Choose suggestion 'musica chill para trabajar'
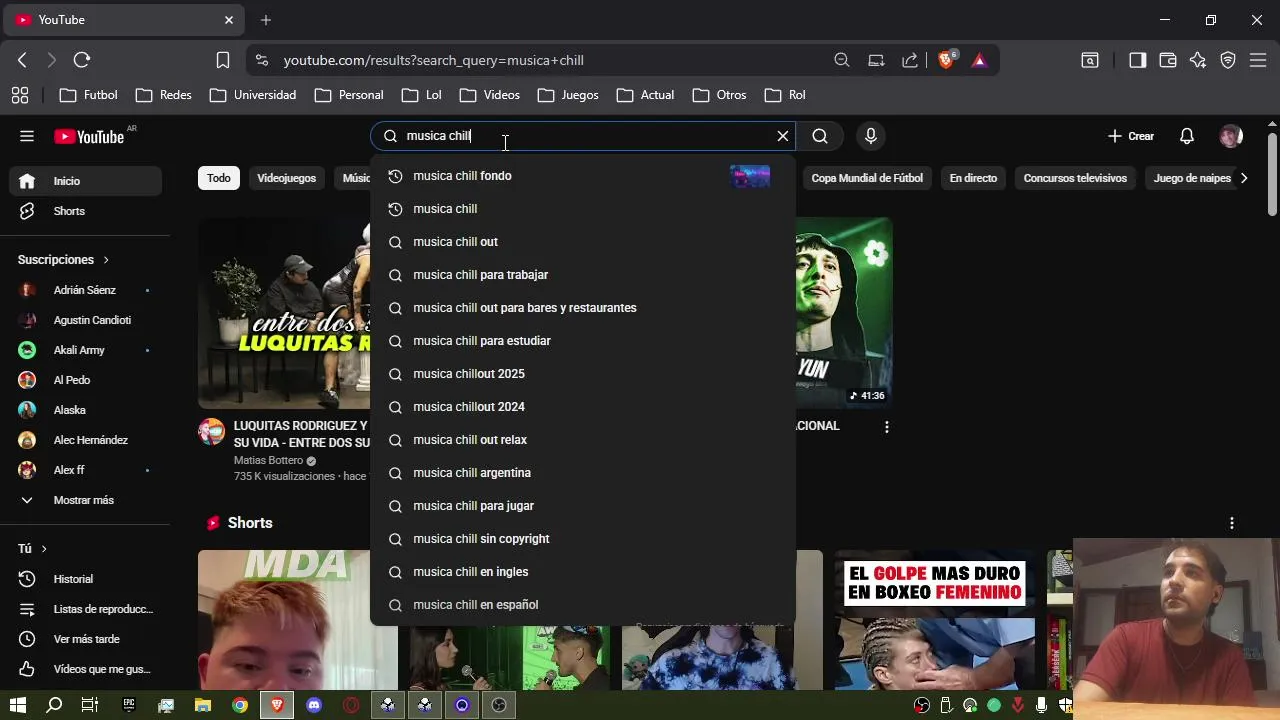The height and width of the screenshot is (720, 1280). pos(583,275)
